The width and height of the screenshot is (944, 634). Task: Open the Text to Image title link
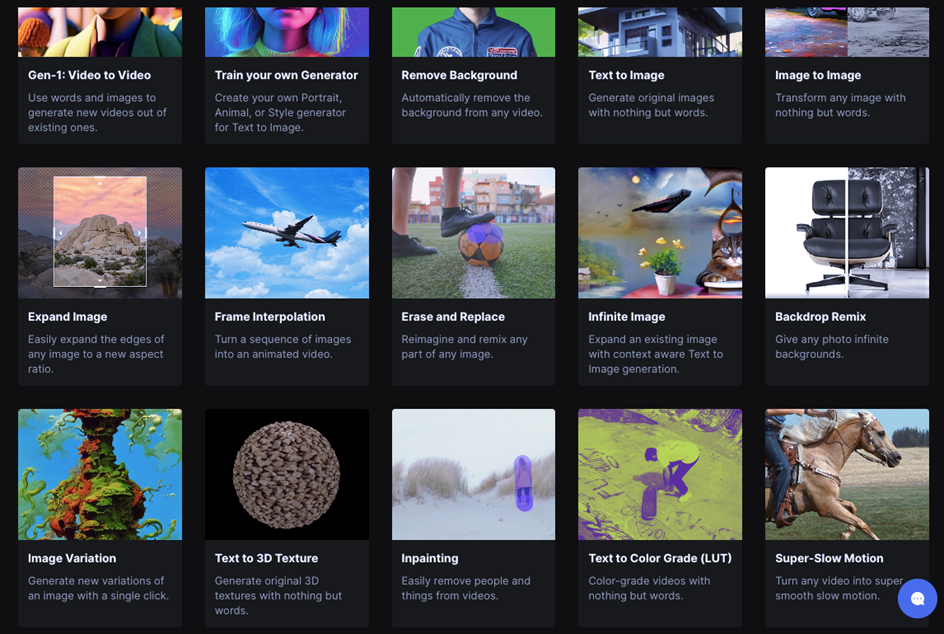coord(626,75)
